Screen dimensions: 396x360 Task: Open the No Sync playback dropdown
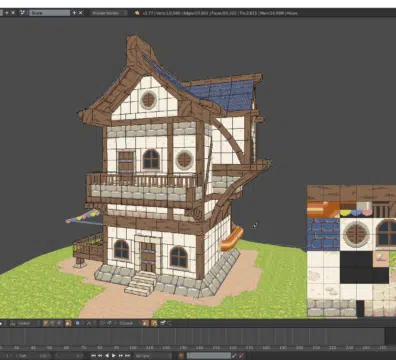[x=152, y=356]
